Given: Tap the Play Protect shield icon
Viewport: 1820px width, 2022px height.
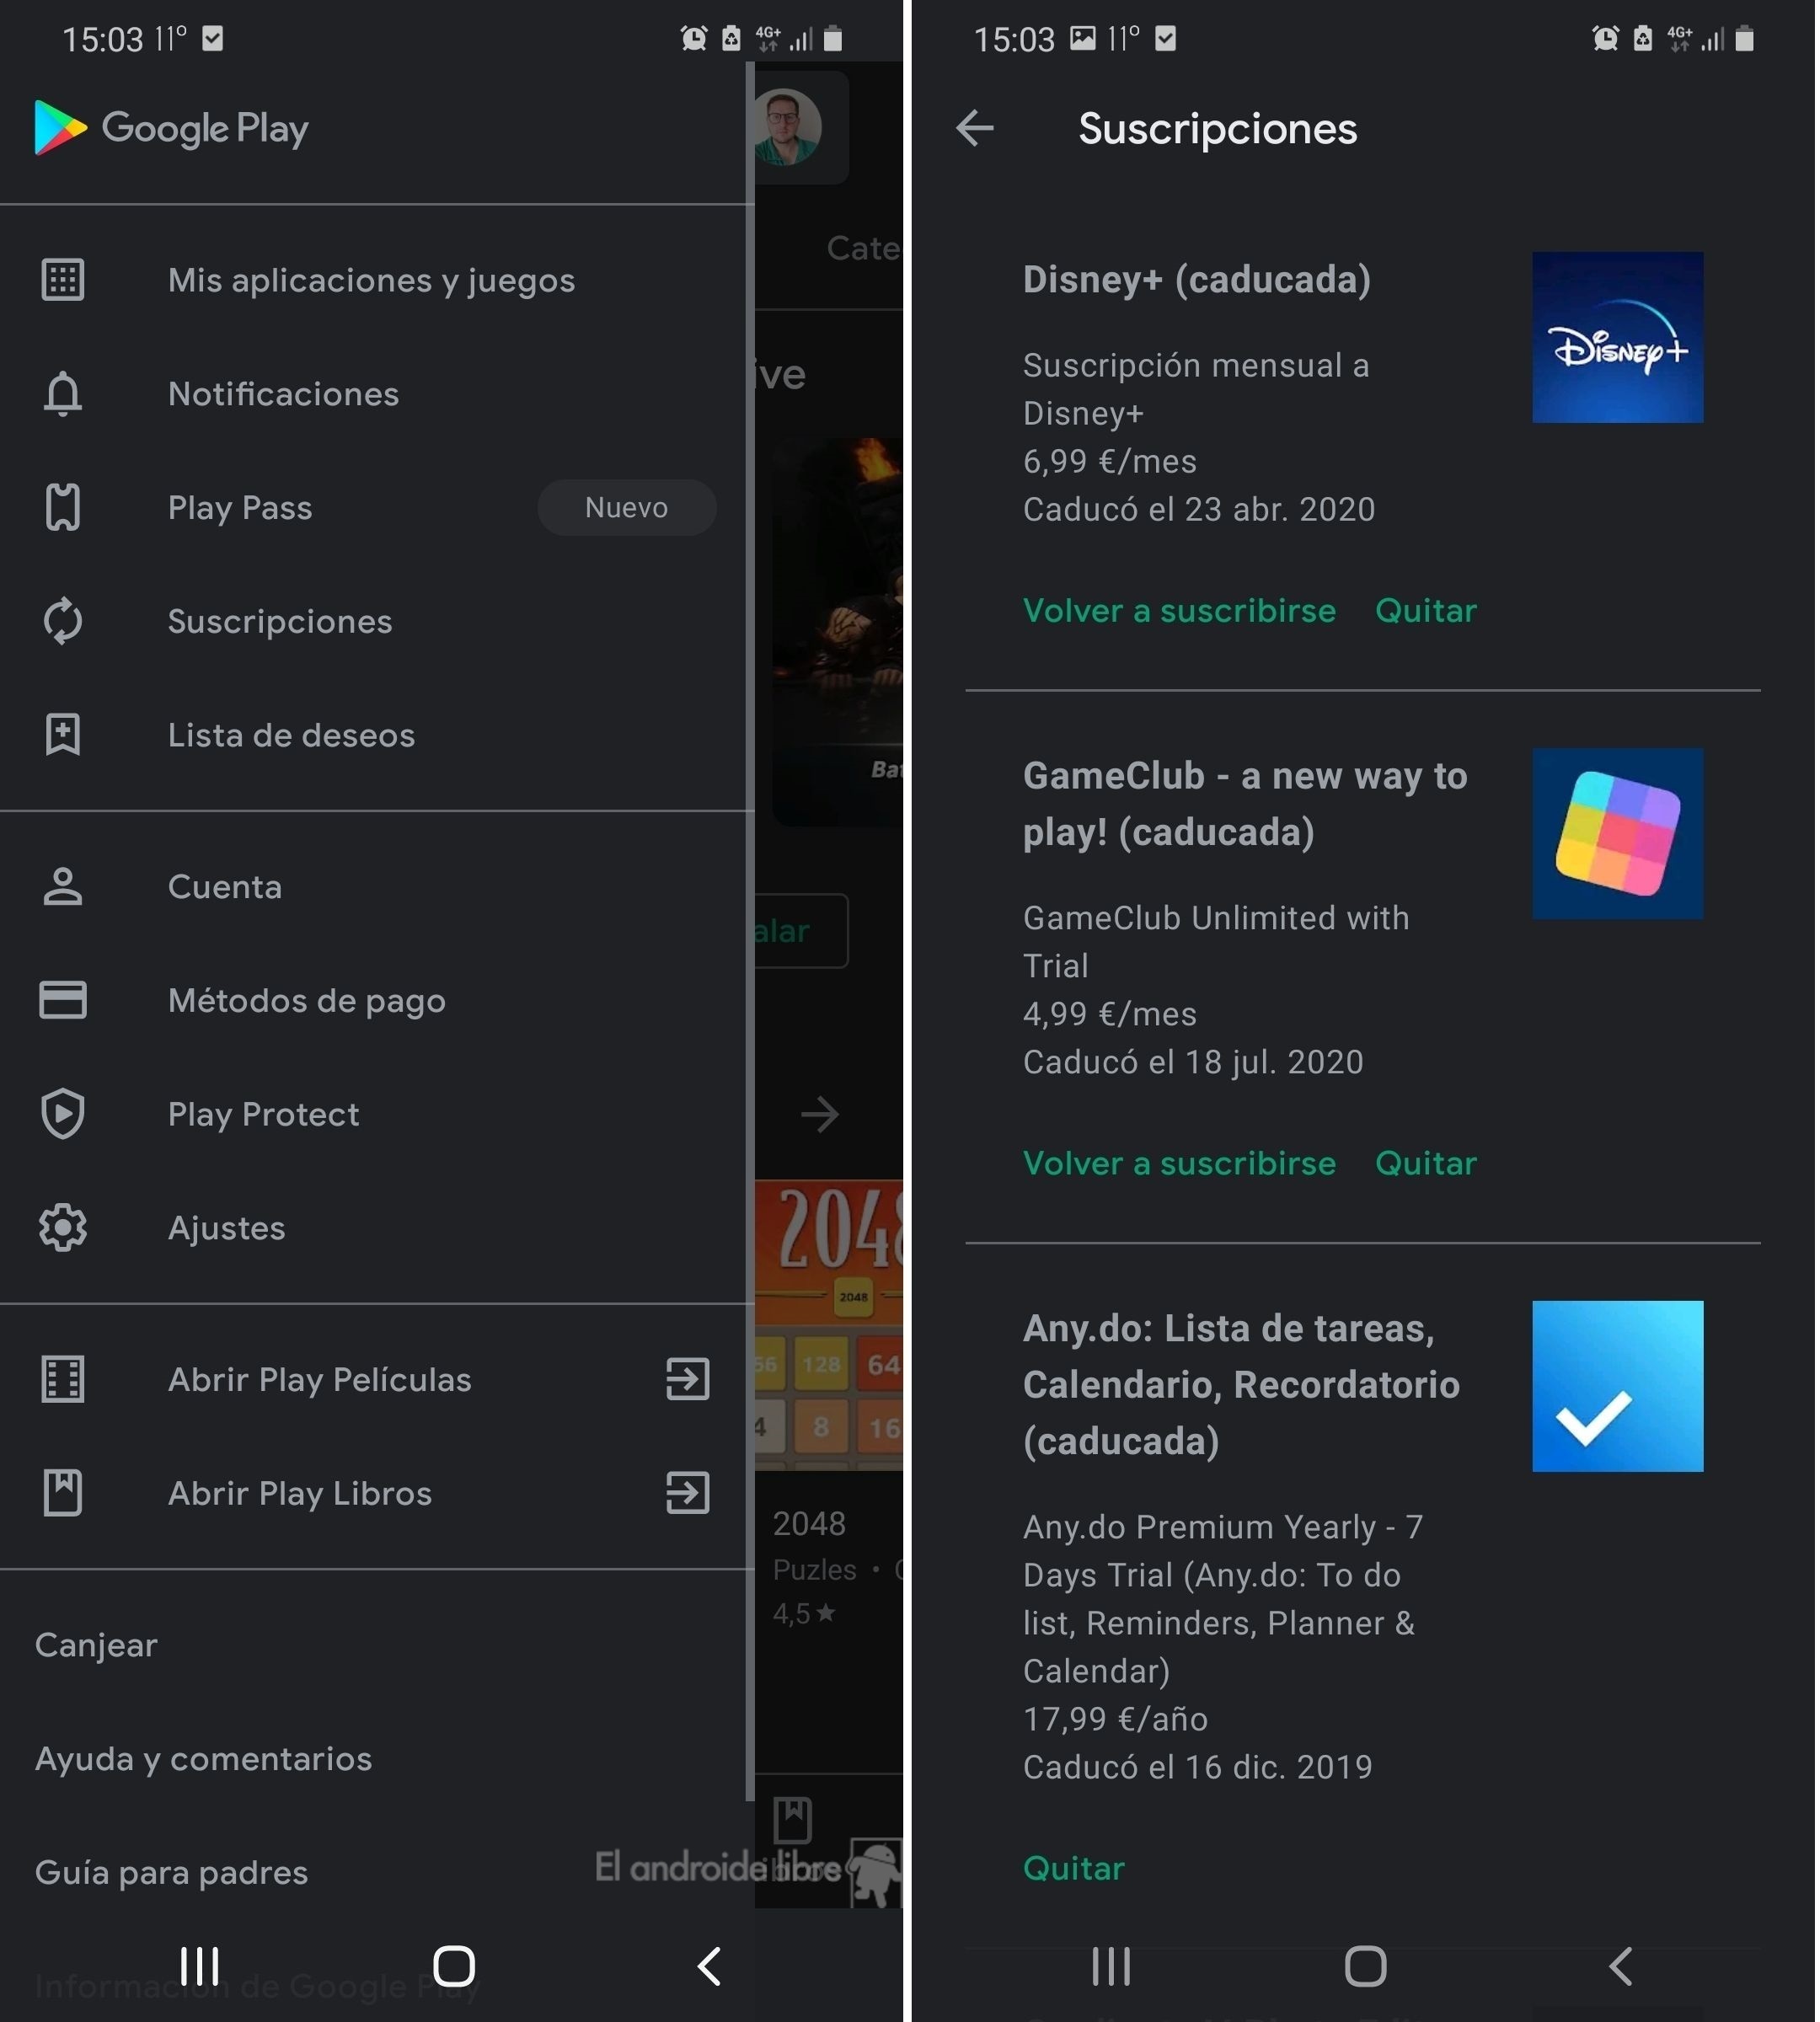Looking at the screenshot, I should click(63, 1114).
